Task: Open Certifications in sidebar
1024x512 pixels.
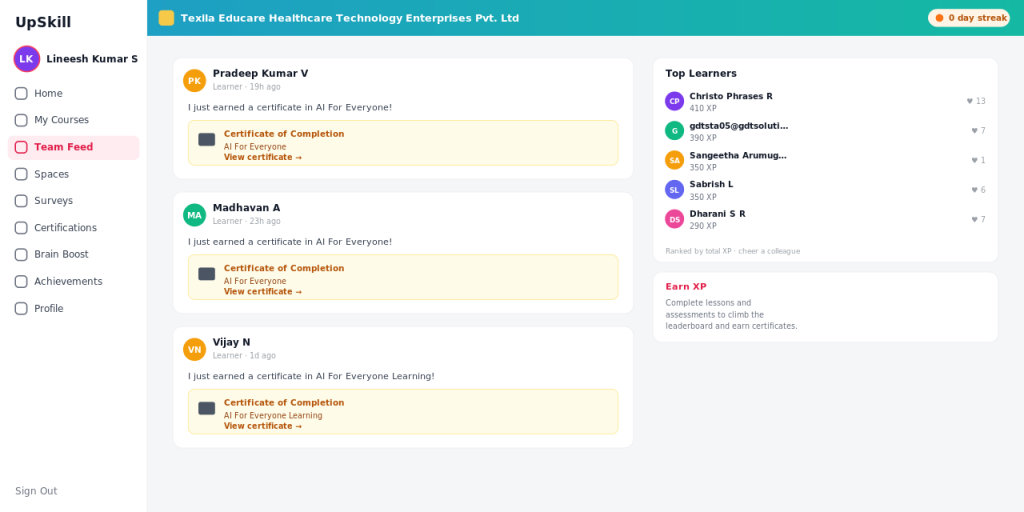Action: (73, 228)
